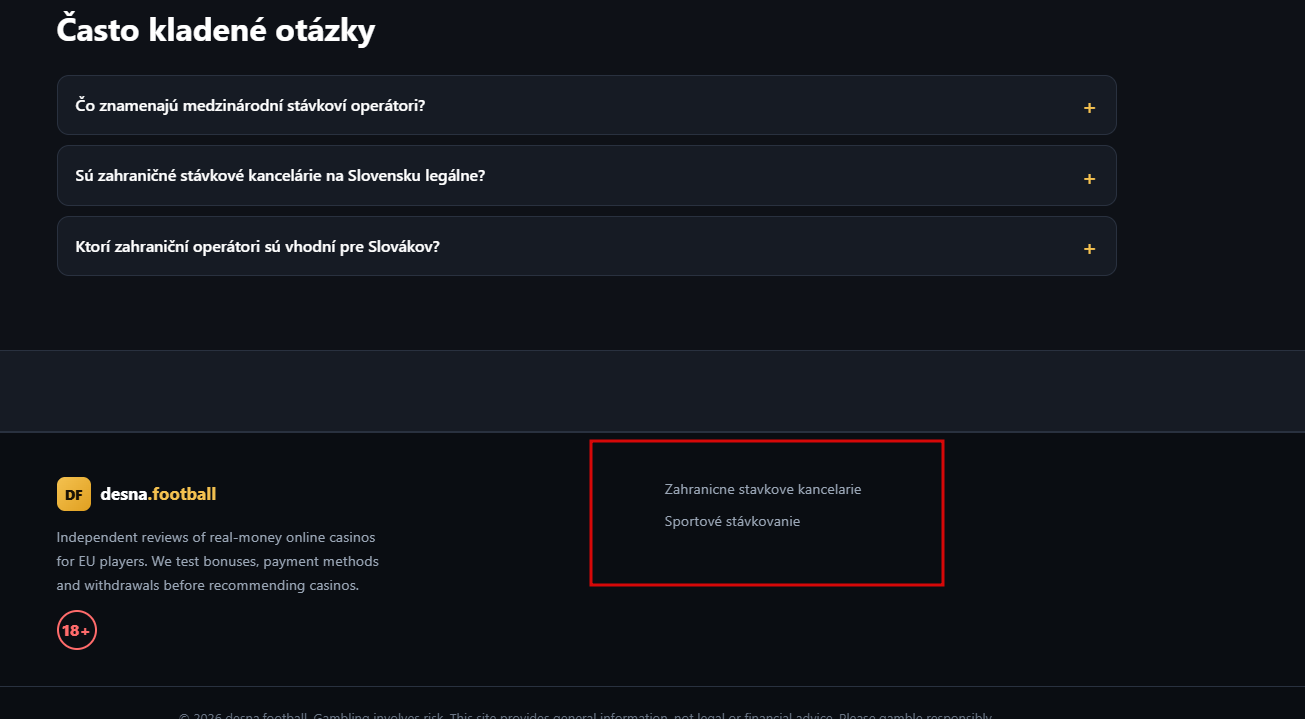
Task: Click the 'Často kladené otázky' heading
Action: 216,30
